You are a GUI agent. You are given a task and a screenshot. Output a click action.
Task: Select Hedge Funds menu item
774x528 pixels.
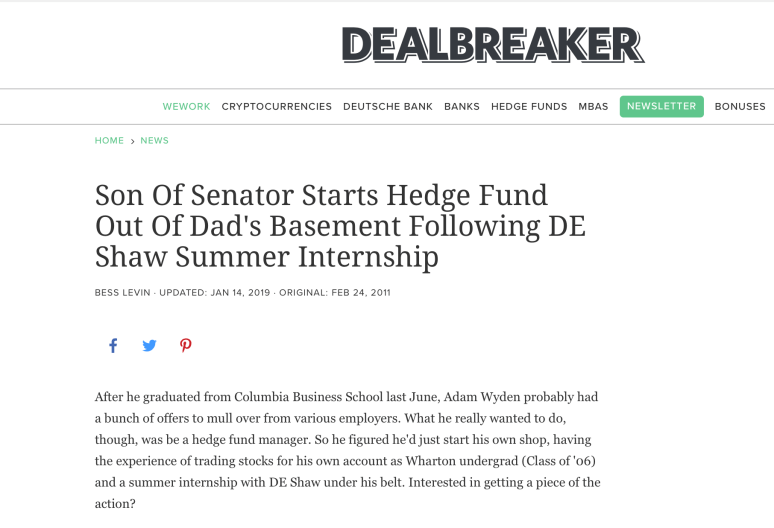coord(529,107)
